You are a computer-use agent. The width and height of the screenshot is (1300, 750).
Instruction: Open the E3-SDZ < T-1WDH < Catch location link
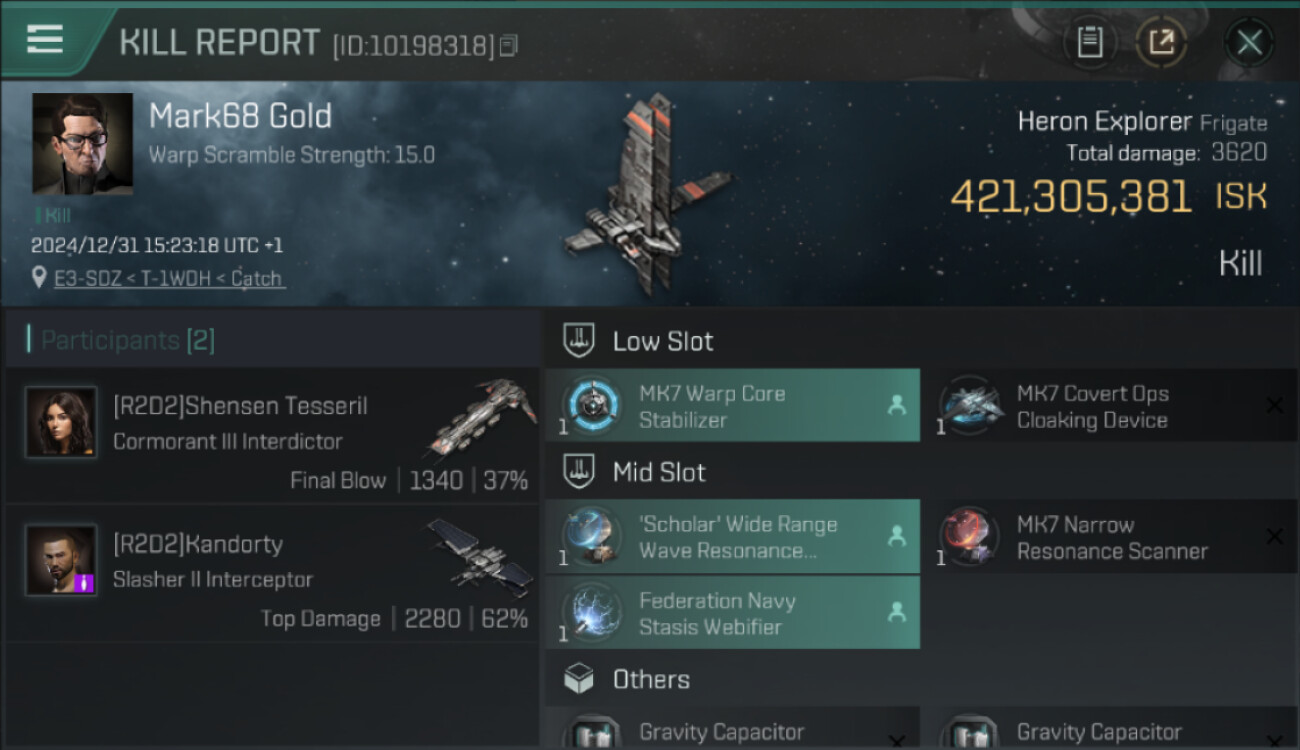[x=168, y=278]
